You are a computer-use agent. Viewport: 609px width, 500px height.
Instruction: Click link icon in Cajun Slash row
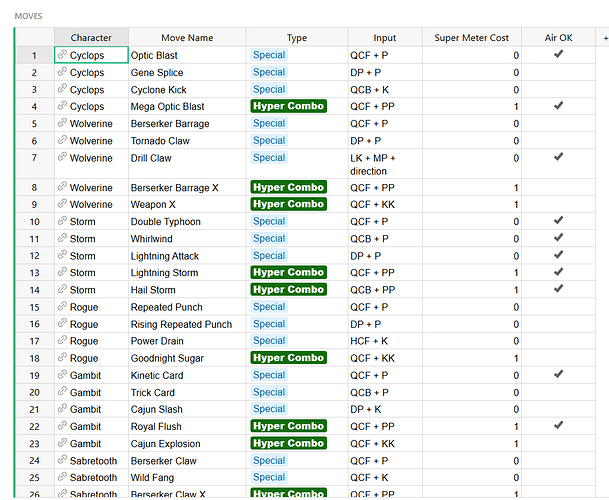(62, 409)
